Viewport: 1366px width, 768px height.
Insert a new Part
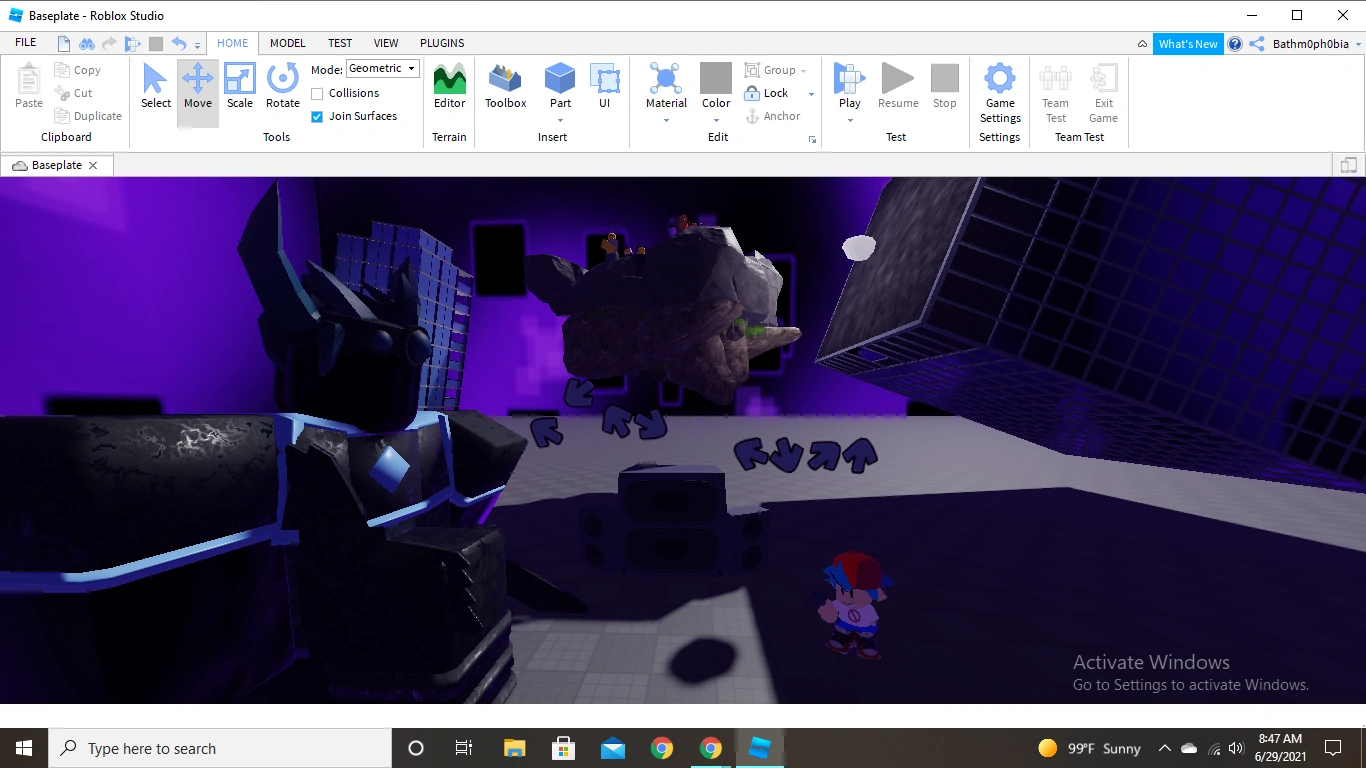coord(560,86)
